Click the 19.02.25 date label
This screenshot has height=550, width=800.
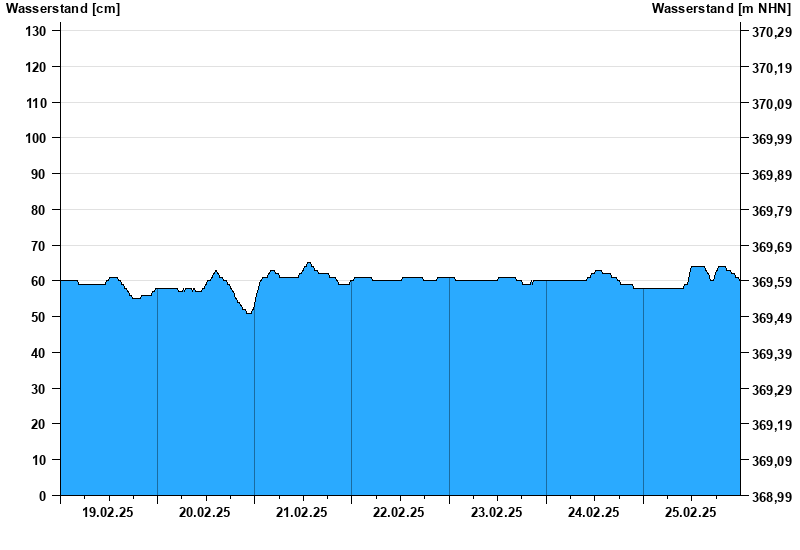pyautogui.click(x=108, y=512)
